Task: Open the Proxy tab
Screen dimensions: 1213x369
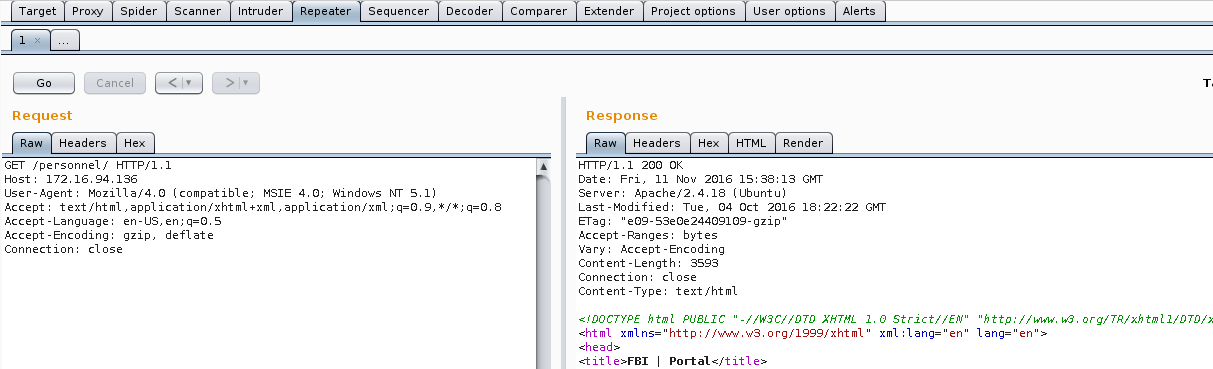Action: (88, 12)
